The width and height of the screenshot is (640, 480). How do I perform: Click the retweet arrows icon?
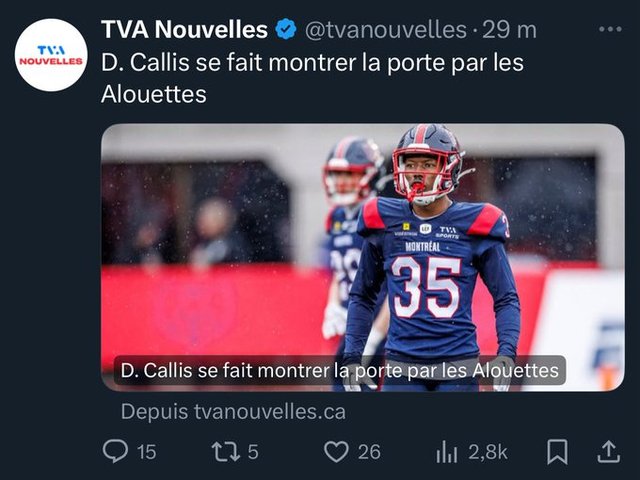[x=225, y=452]
